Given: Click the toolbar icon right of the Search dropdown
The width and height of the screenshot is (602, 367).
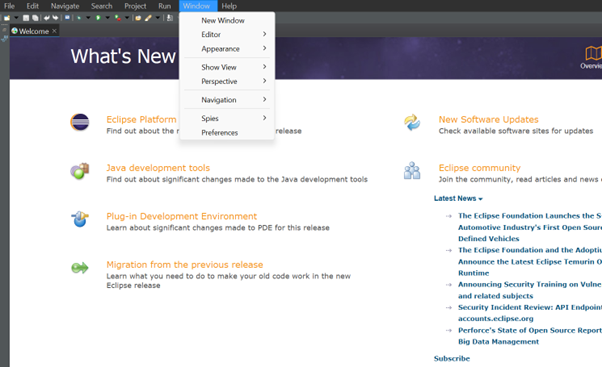Looking at the screenshot, I should tap(169, 18).
